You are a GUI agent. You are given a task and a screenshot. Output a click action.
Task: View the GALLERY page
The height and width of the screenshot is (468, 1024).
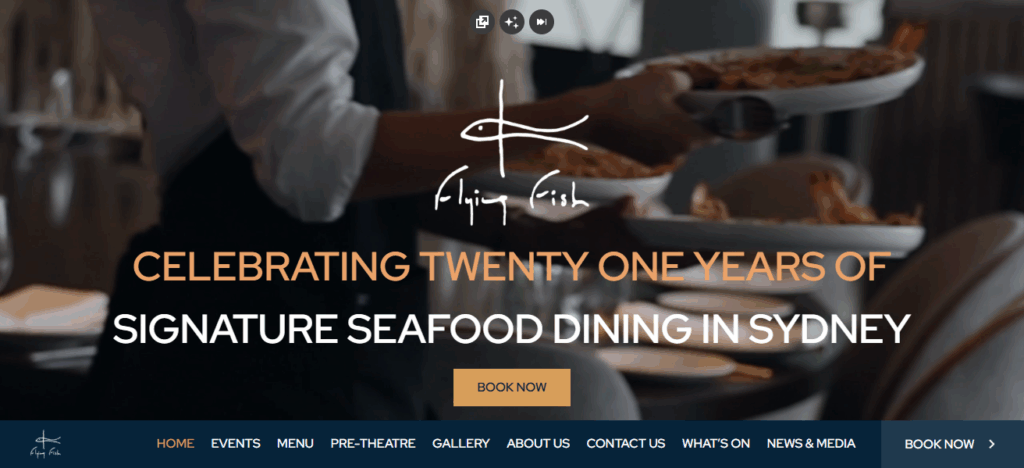click(x=461, y=444)
